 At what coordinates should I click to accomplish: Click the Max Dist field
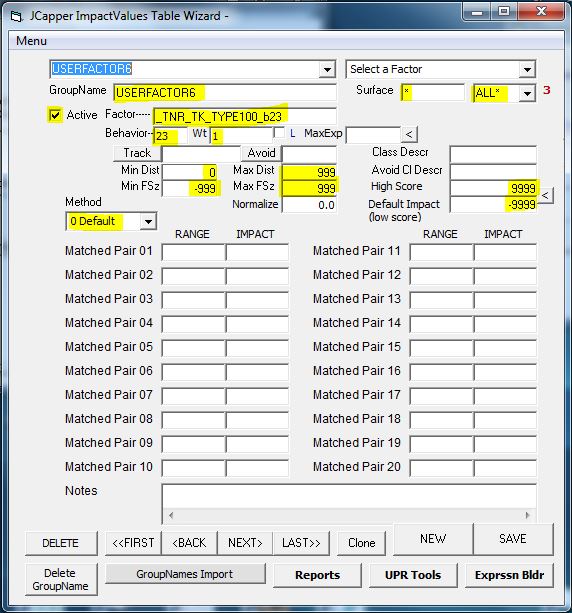(x=309, y=172)
